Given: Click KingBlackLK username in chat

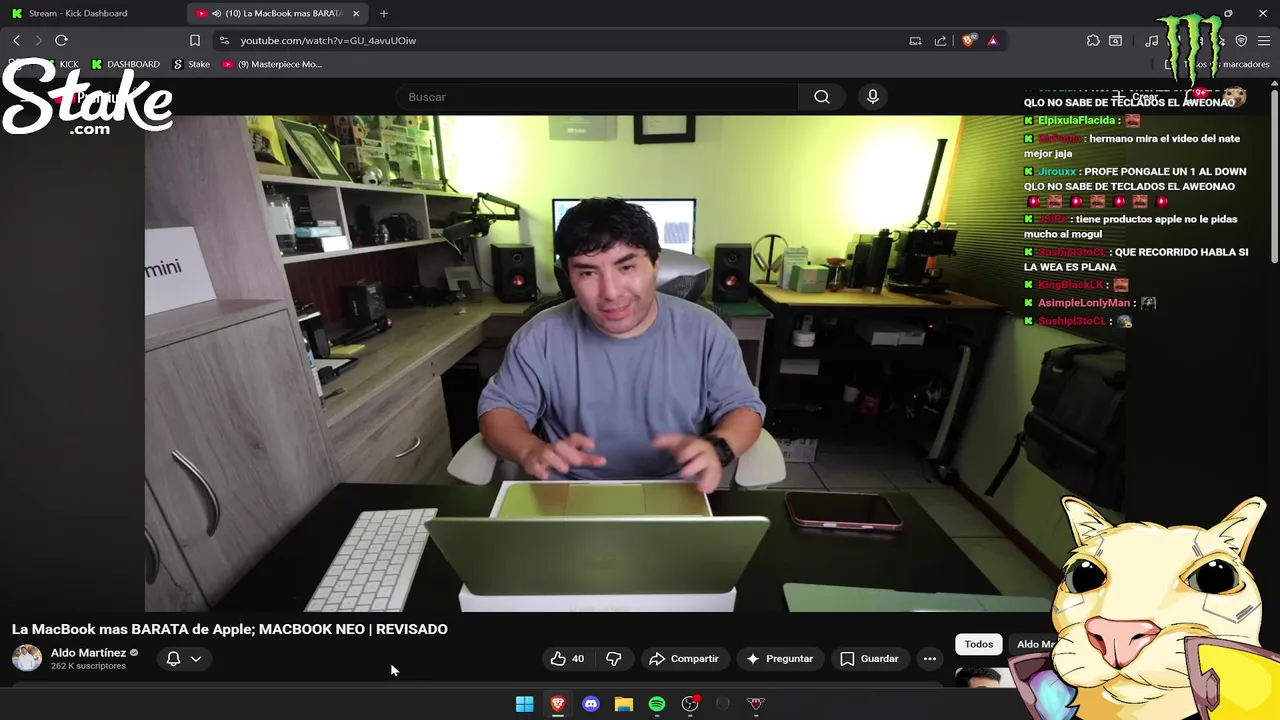Looking at the screenshot, I should 1071,285.
